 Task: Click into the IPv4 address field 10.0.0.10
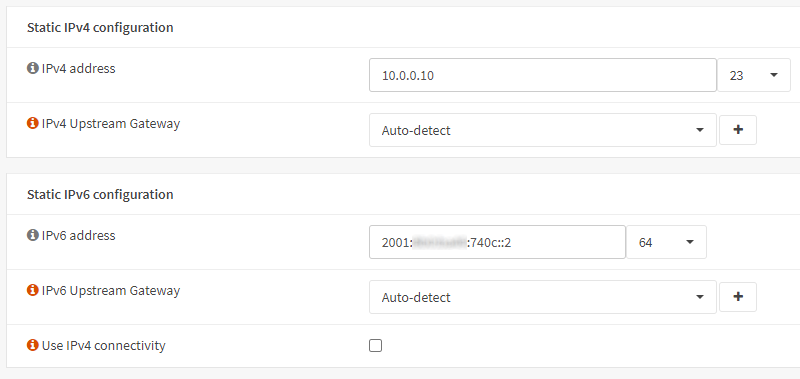[x=543, y=75]
